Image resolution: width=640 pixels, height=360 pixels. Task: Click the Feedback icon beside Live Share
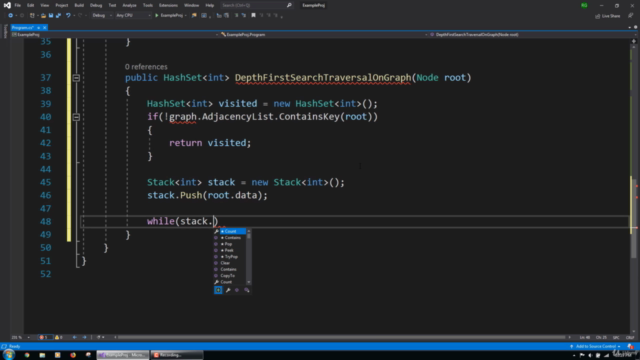pyautogui.click(x=631, y=16)
